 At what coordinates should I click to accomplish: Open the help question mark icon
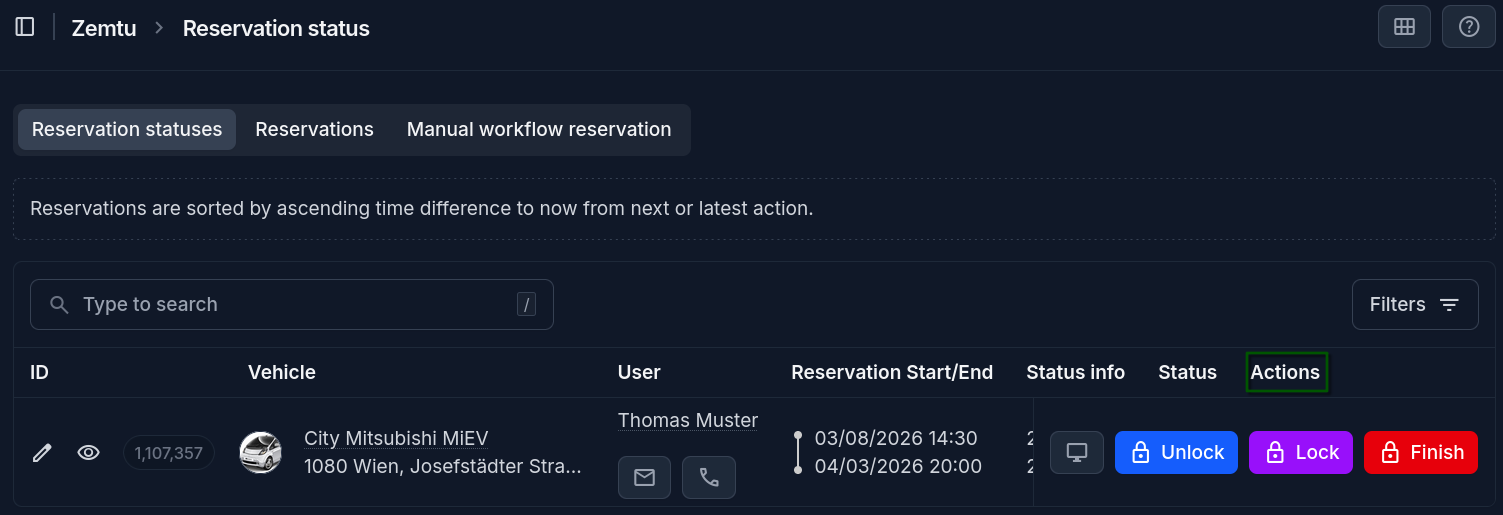[x=1469, y=27]
